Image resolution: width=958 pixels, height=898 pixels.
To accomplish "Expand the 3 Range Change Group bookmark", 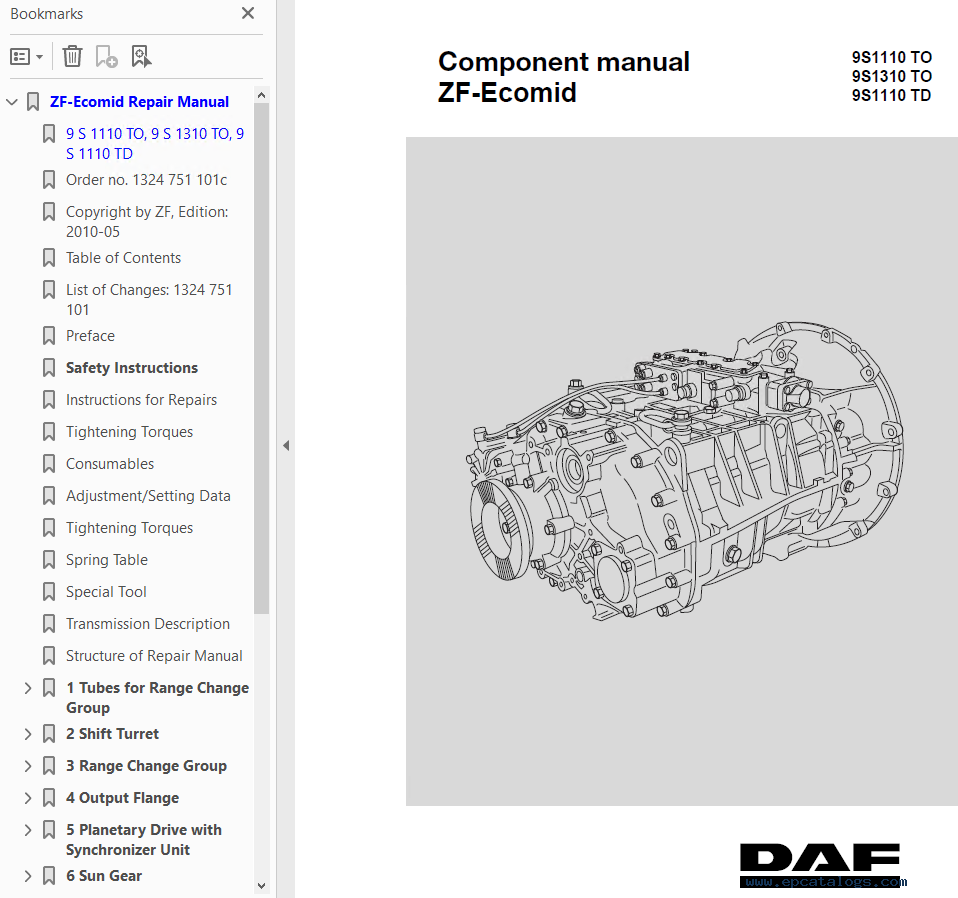I will (x=27, y=766).
